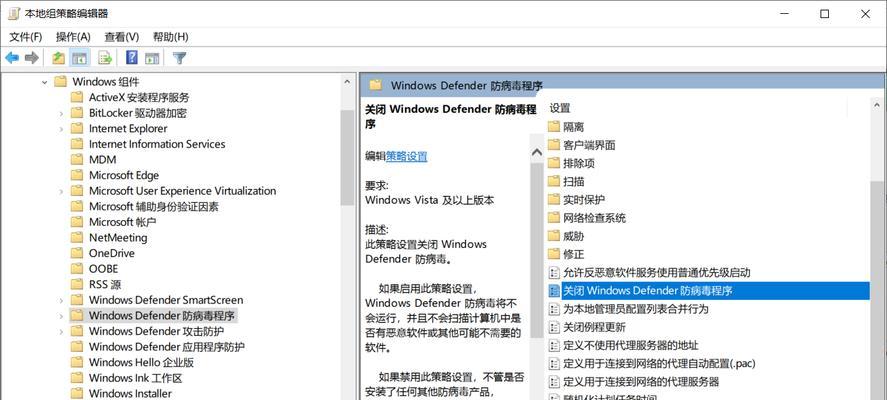
Task: Click the Up one level folder icon
Action: point(58,58)
